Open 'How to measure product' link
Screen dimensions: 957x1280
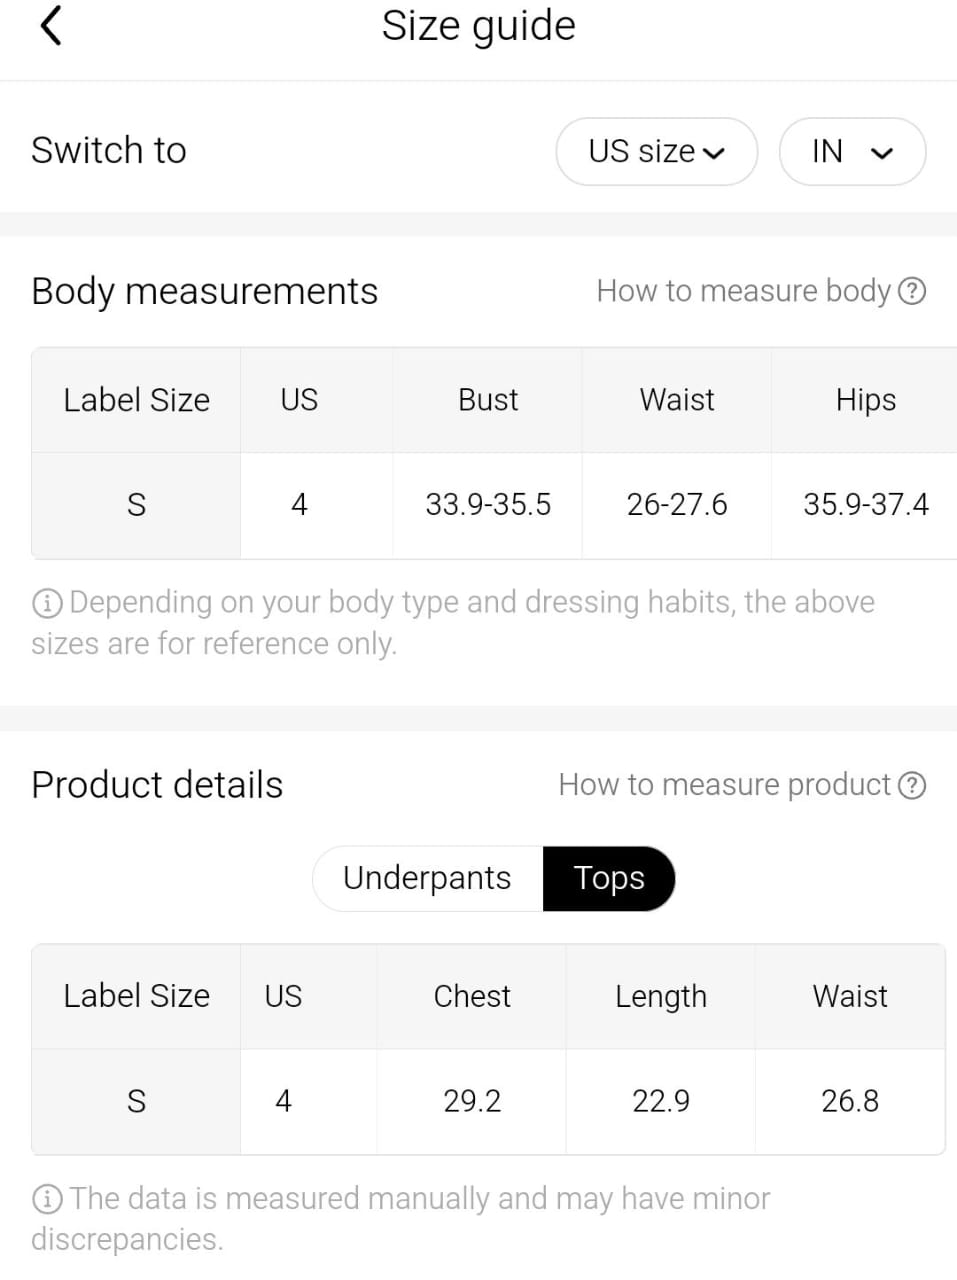pos(724,785)
